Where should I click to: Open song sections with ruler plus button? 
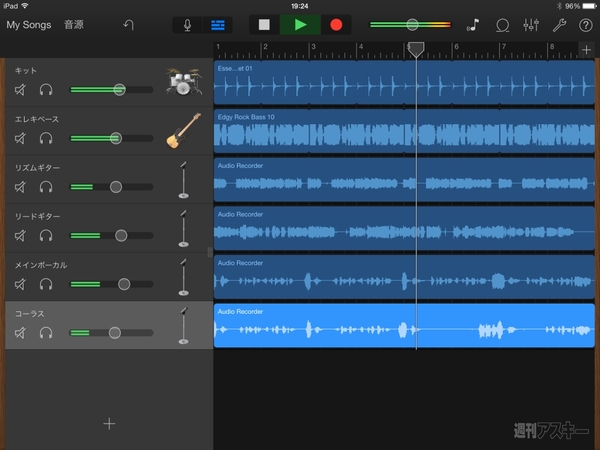coord(586,50)
